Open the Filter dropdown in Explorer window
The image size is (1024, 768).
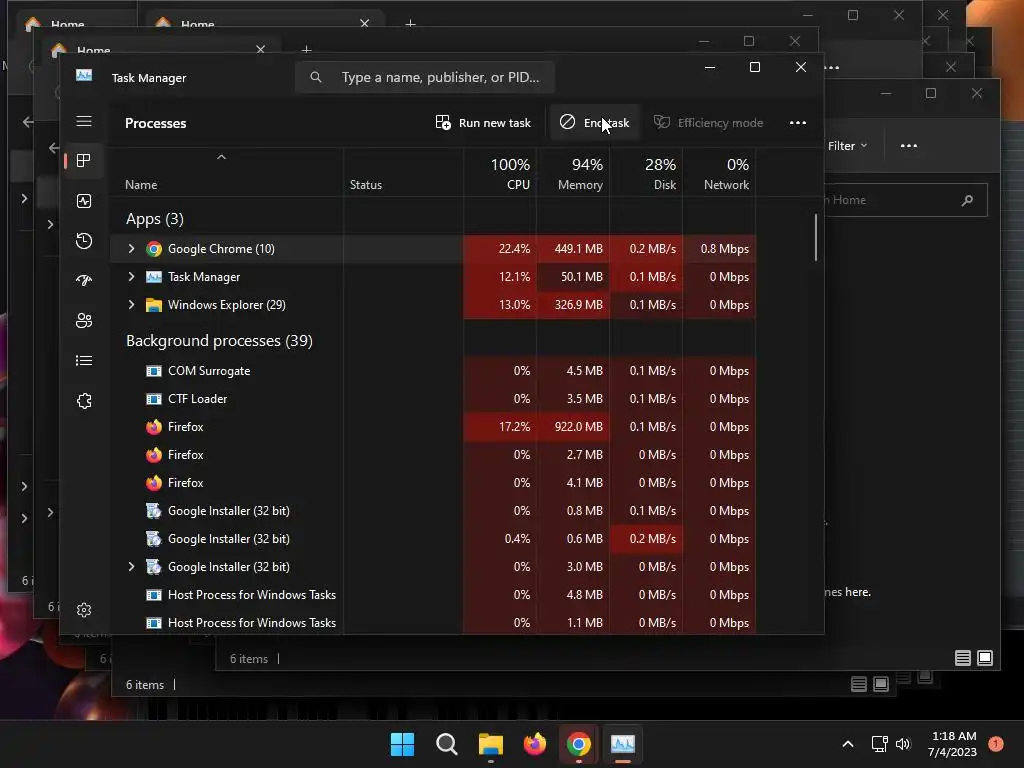(x=847, y=146)
